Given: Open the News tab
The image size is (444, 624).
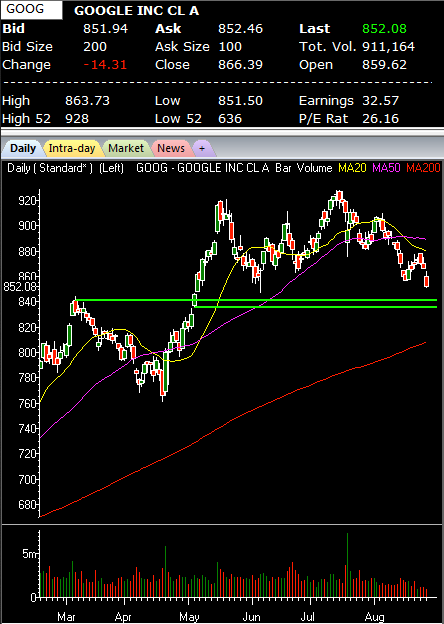Looking at the screenshot, I should (171, 148).
